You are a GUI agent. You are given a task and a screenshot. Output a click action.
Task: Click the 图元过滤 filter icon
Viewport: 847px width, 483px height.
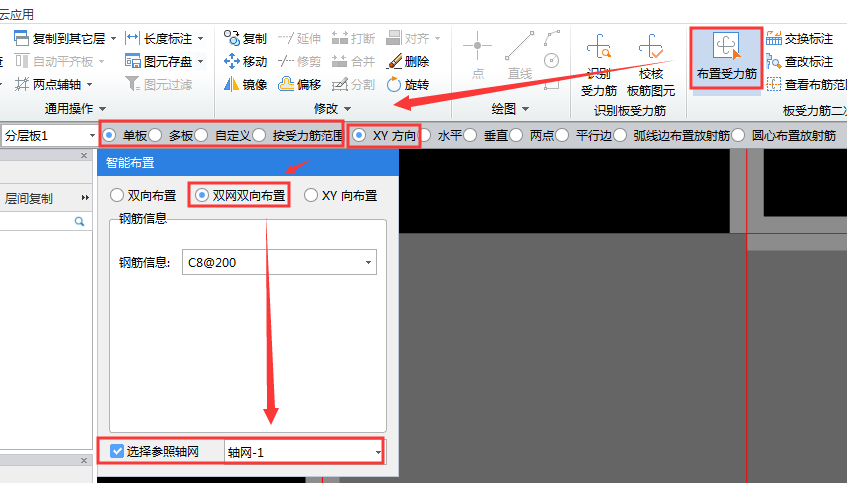click(x=132, y=84)
